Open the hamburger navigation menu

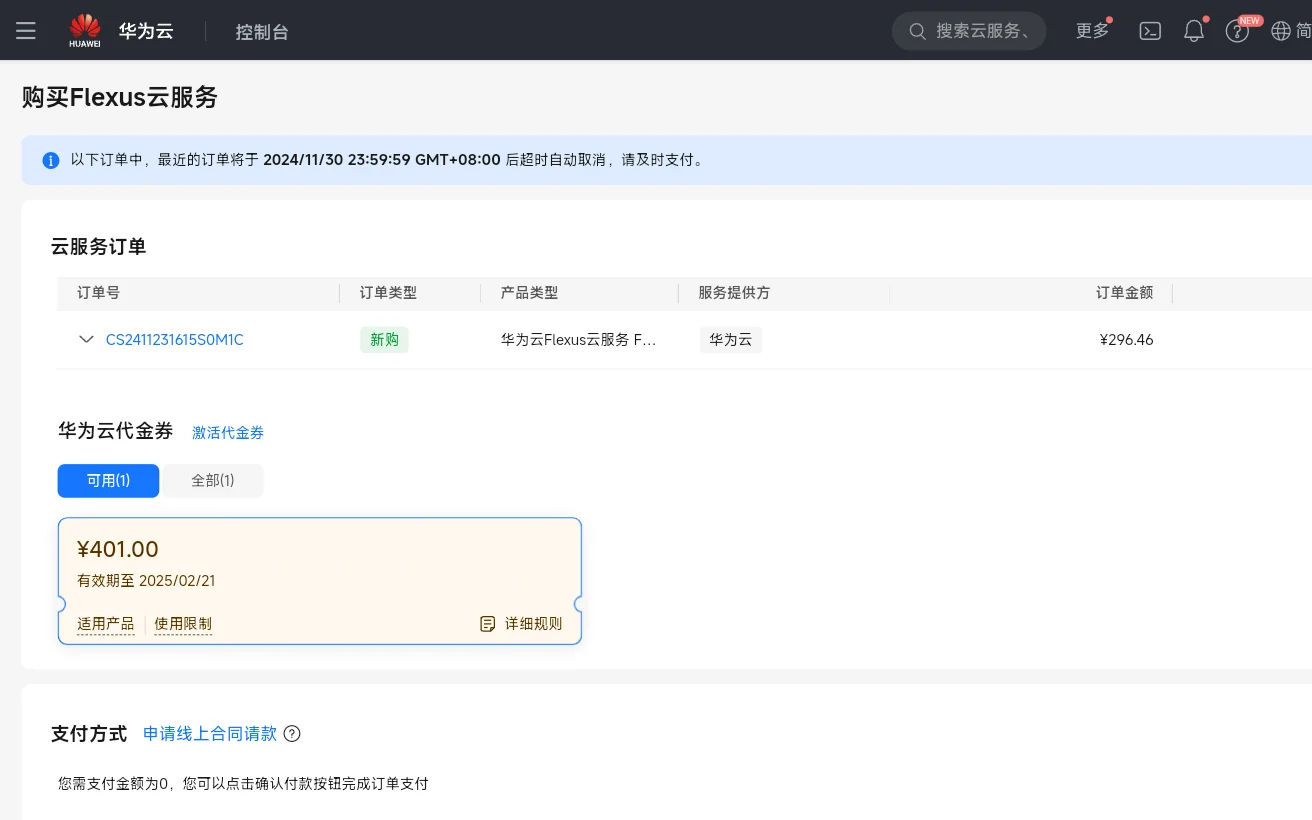26,31
